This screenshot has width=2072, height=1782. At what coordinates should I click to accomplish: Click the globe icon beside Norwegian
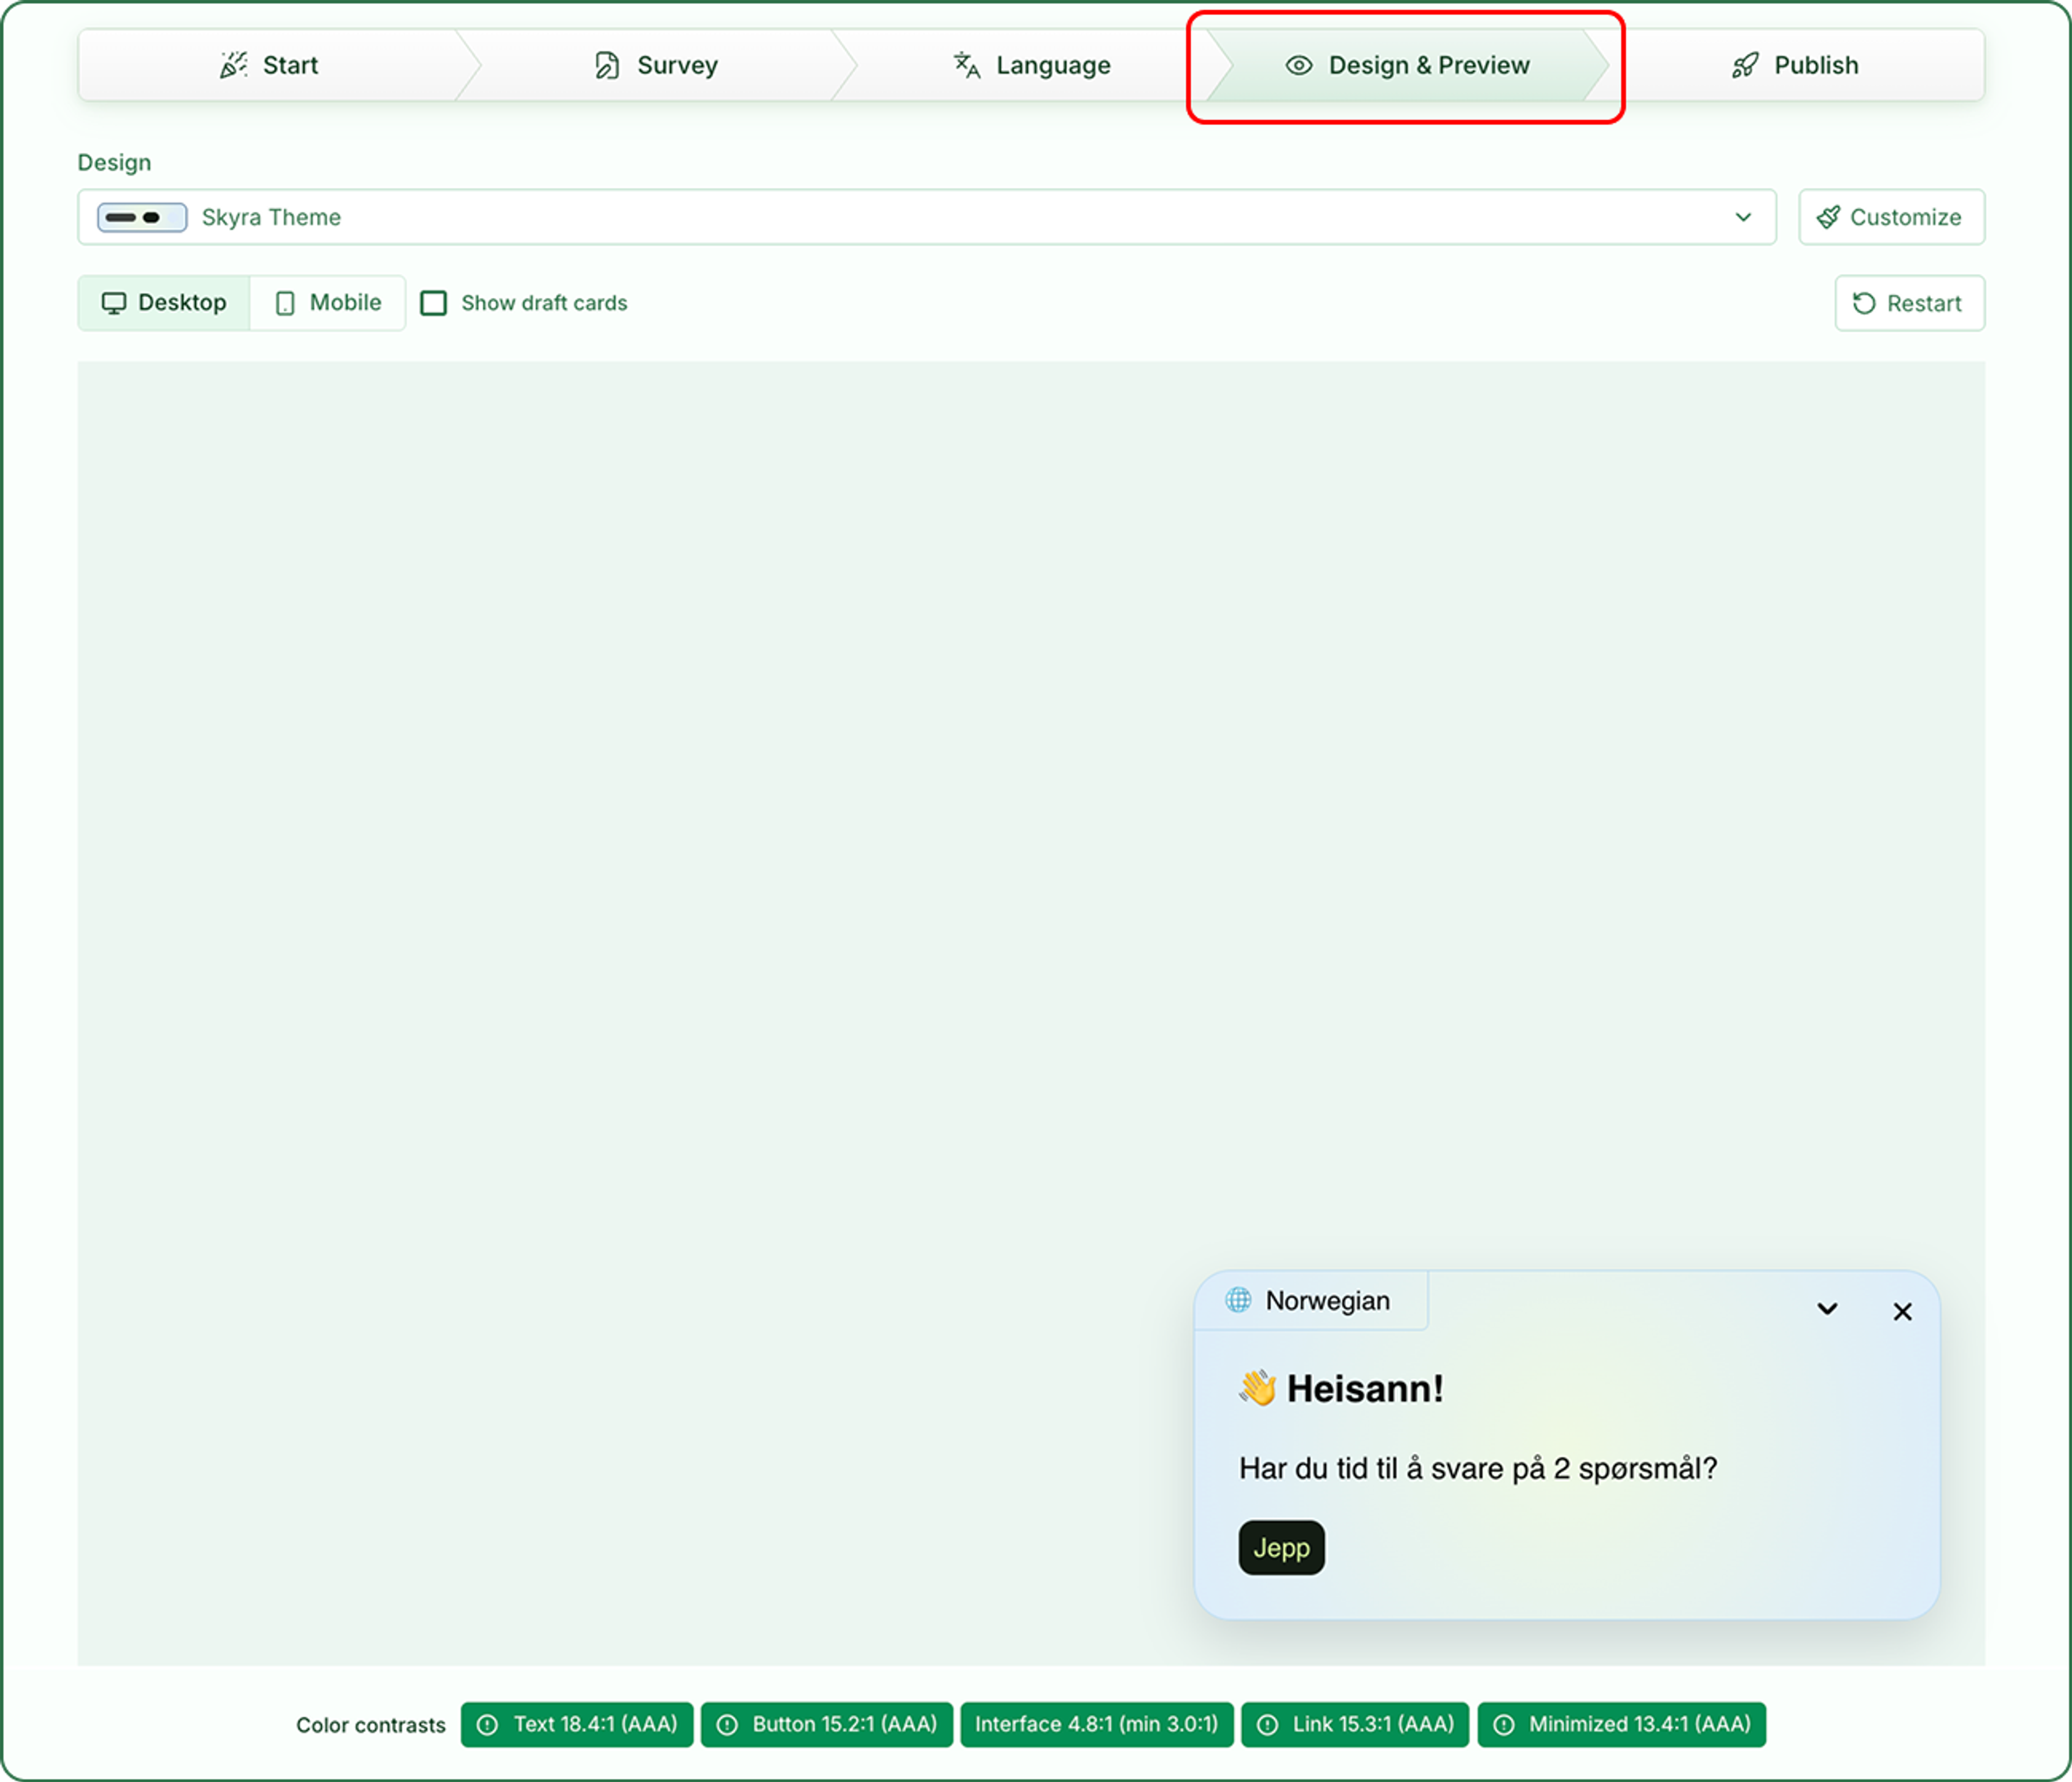1238,1300
